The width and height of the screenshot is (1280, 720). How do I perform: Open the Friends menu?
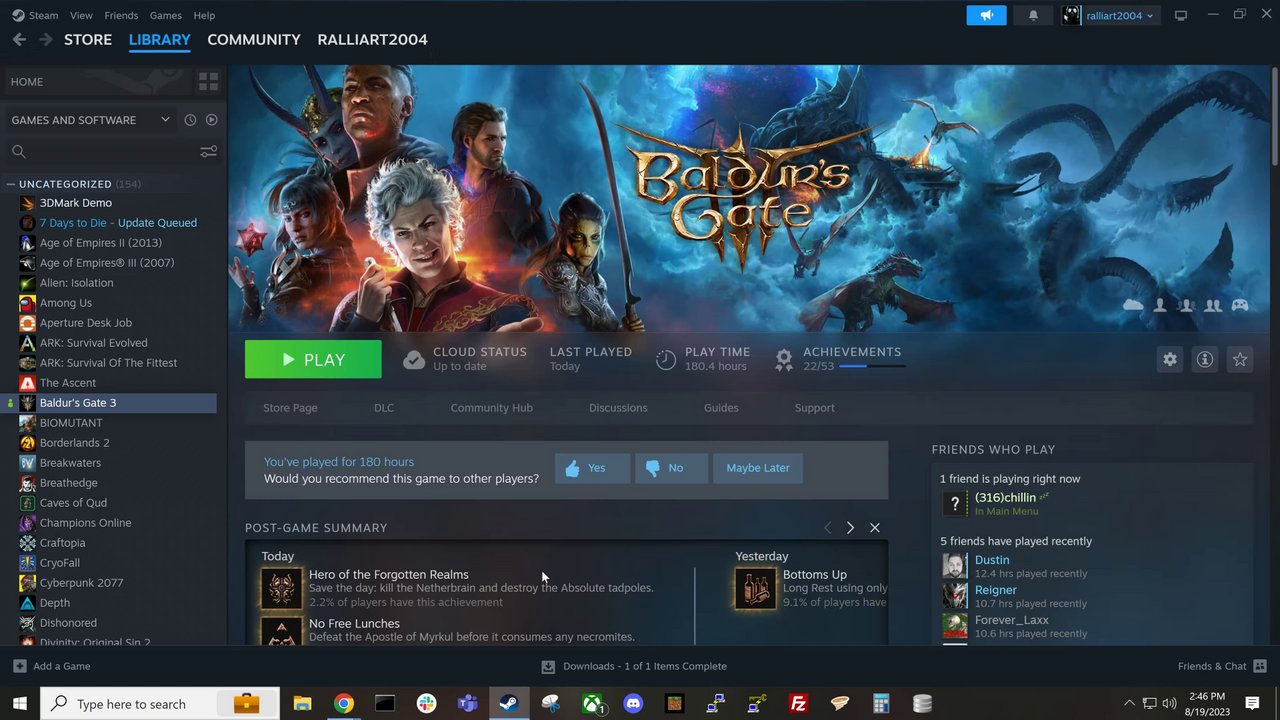point(121,15)
